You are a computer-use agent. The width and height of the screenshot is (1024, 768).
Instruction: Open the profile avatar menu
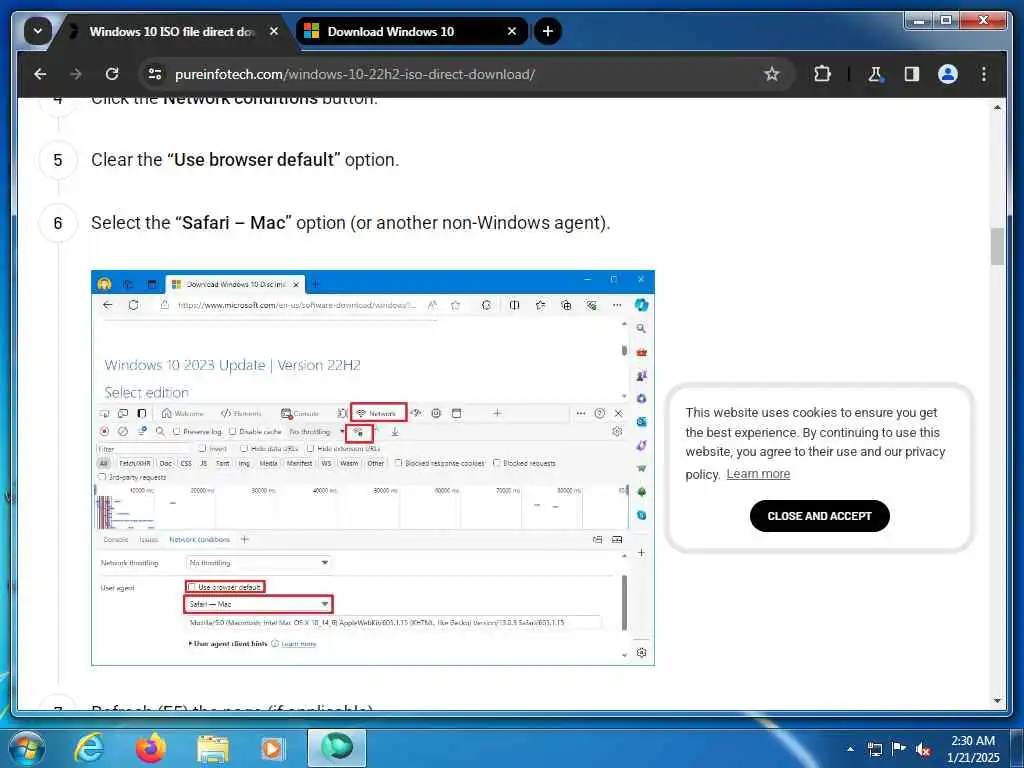pyautogui.click(x=948, y=74)
